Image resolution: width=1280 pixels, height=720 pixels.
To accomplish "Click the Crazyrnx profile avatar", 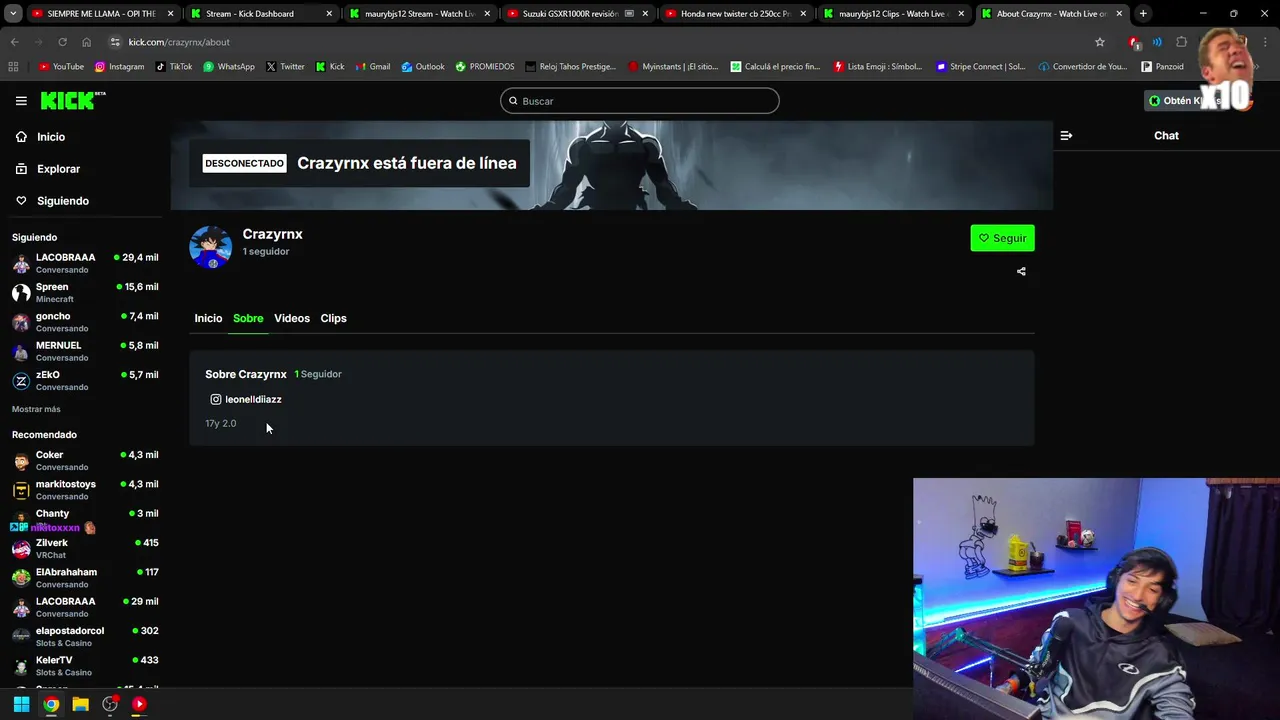I will click(211, 246).
